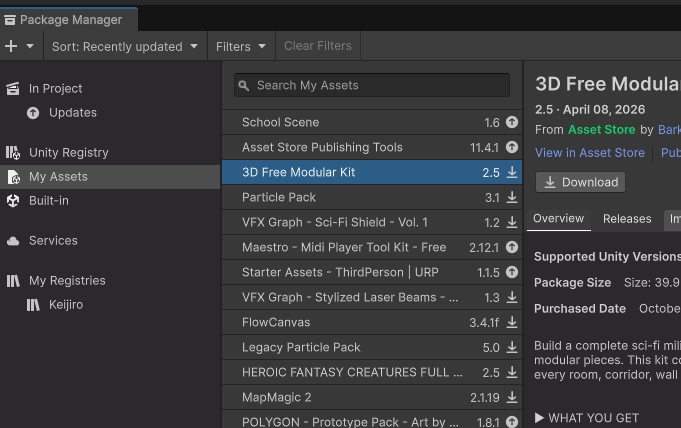Screen dimensions: 681x428
Task: Focus the Search My Assets field
Action: click(372, 85)
